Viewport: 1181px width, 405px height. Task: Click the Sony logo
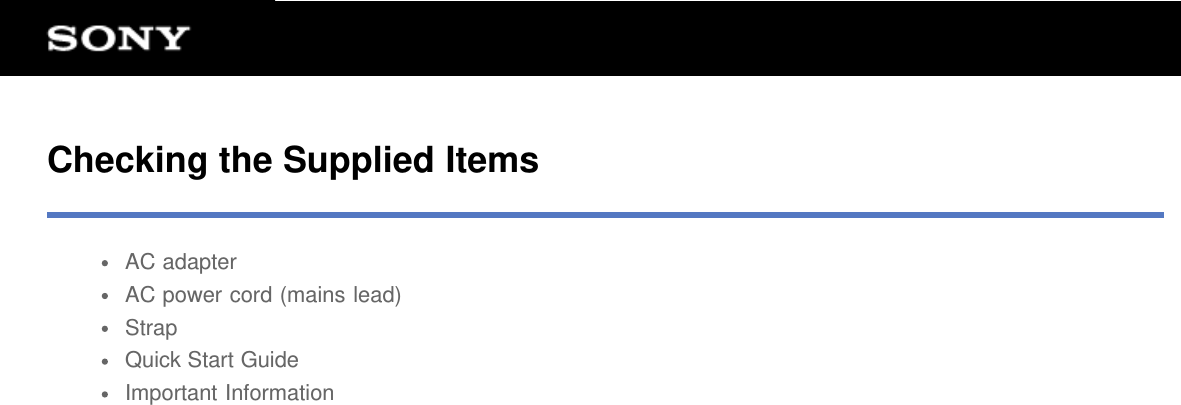[118, 40]
